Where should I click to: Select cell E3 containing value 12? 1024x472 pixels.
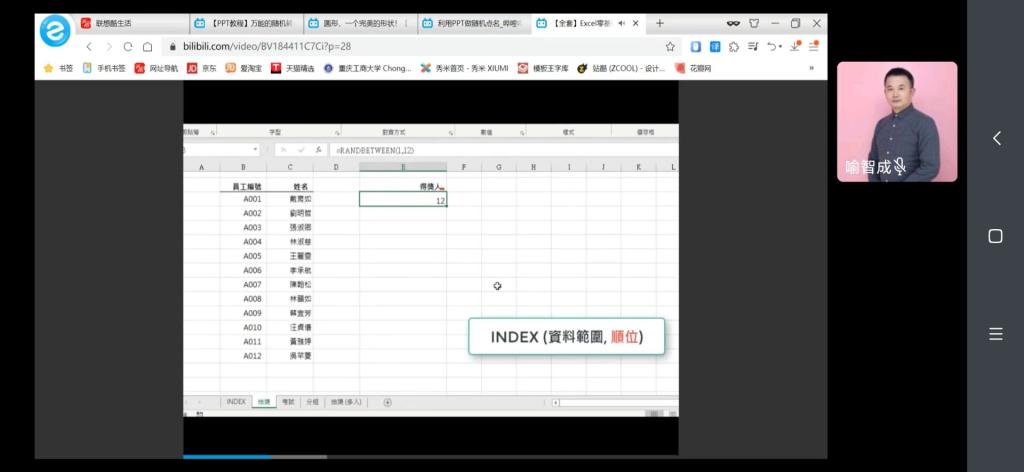[x=402, y=200]
